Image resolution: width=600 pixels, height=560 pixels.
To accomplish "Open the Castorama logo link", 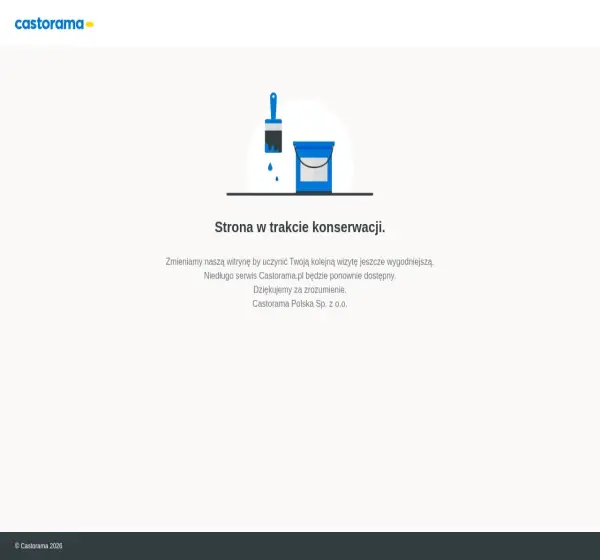I will (x=54, y=24).
